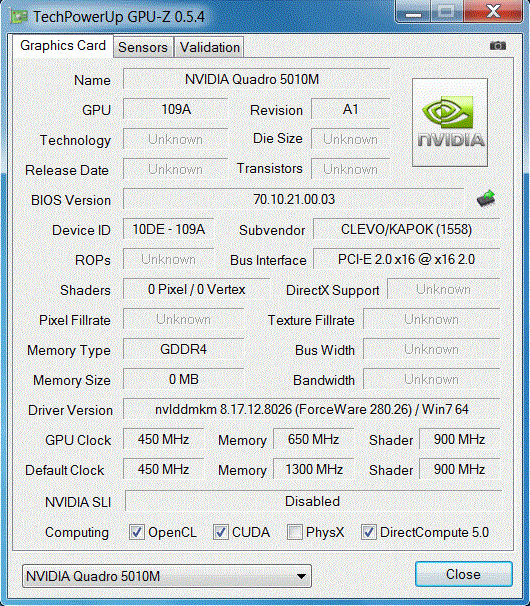Click the Default Clock row Shader 900 MHz value

460,469
